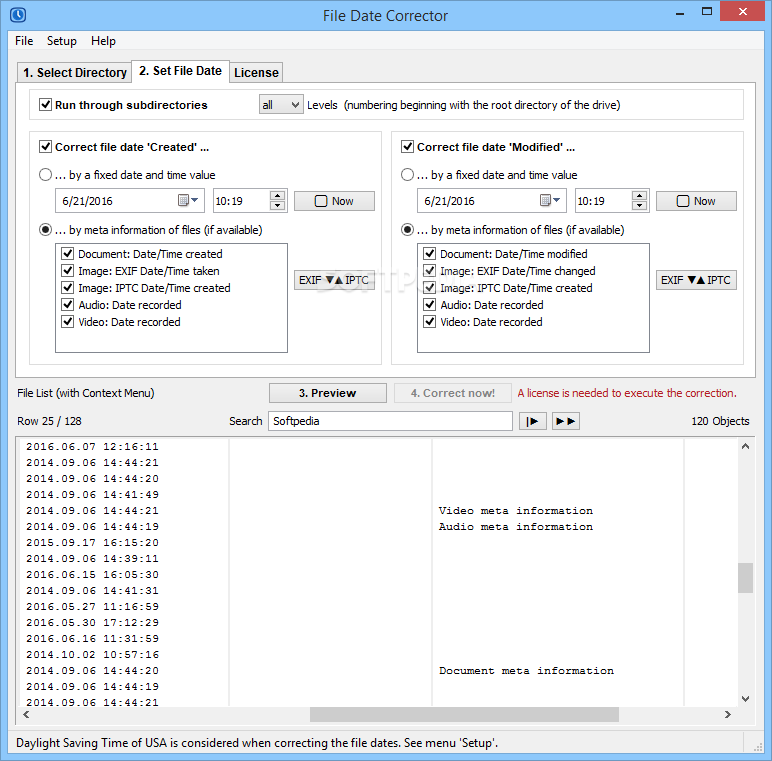The image size is (772, 761).
Task: Click Modified time field showing 10:19
Action: pyautogui.click(x=604, y=201)
